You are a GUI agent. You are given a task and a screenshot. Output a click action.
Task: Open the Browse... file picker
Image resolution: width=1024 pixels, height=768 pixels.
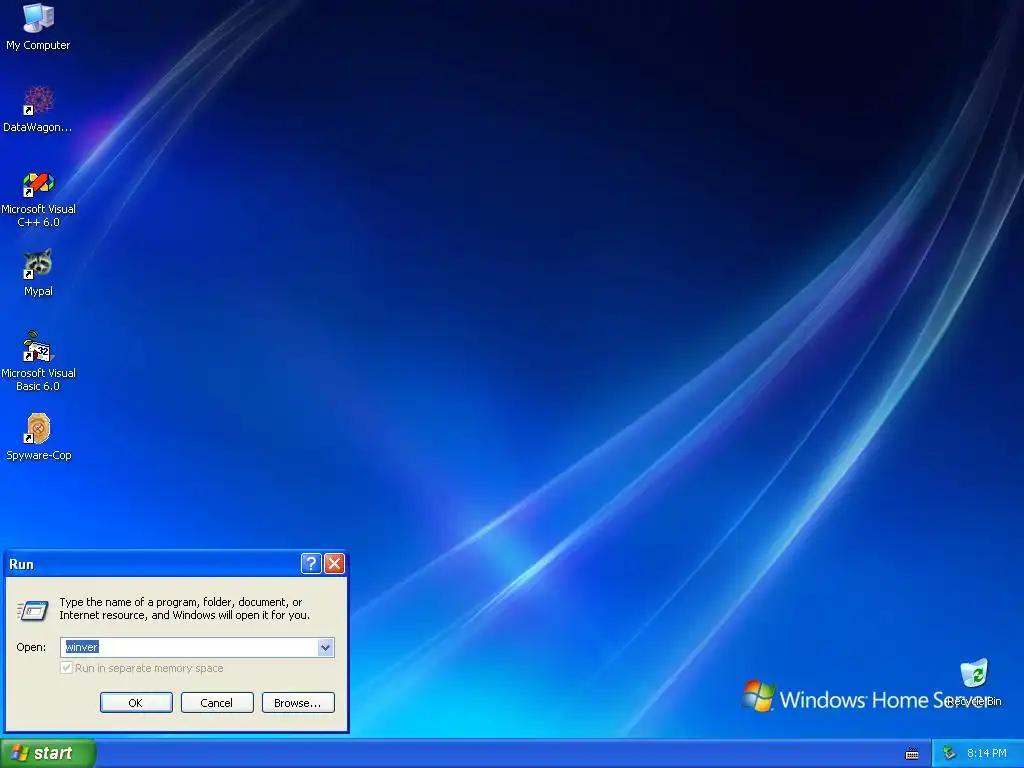[298, 703]
